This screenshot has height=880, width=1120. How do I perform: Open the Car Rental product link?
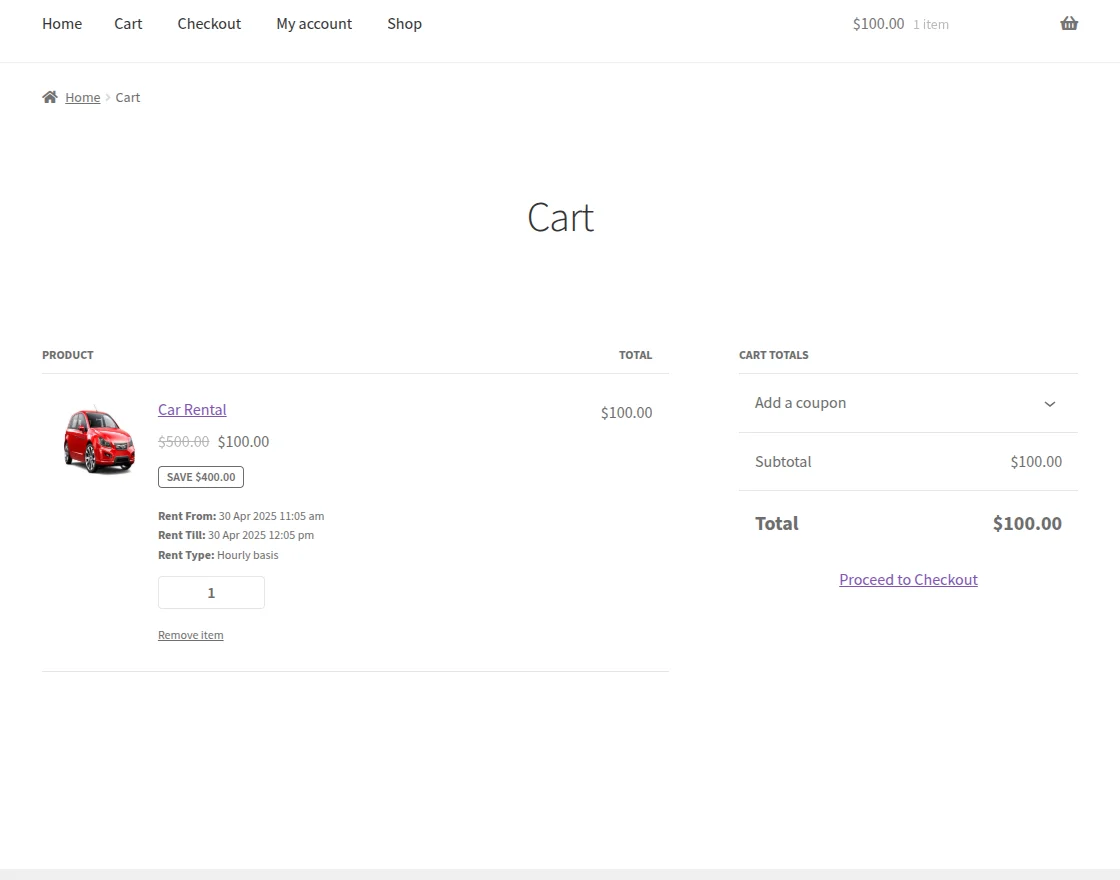point(191,410)
